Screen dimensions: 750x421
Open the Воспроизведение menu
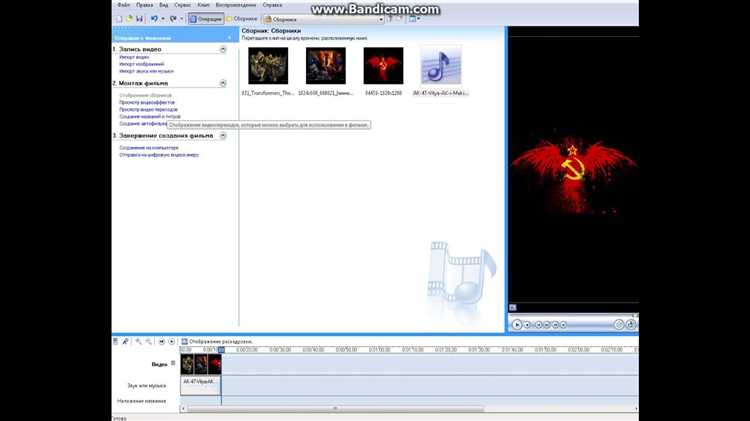tap(235, 5)
